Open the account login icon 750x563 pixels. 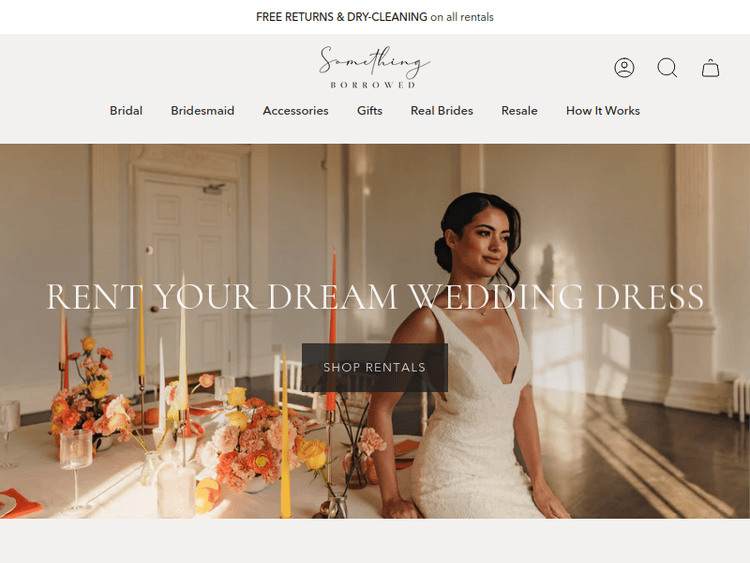[624, 68]
